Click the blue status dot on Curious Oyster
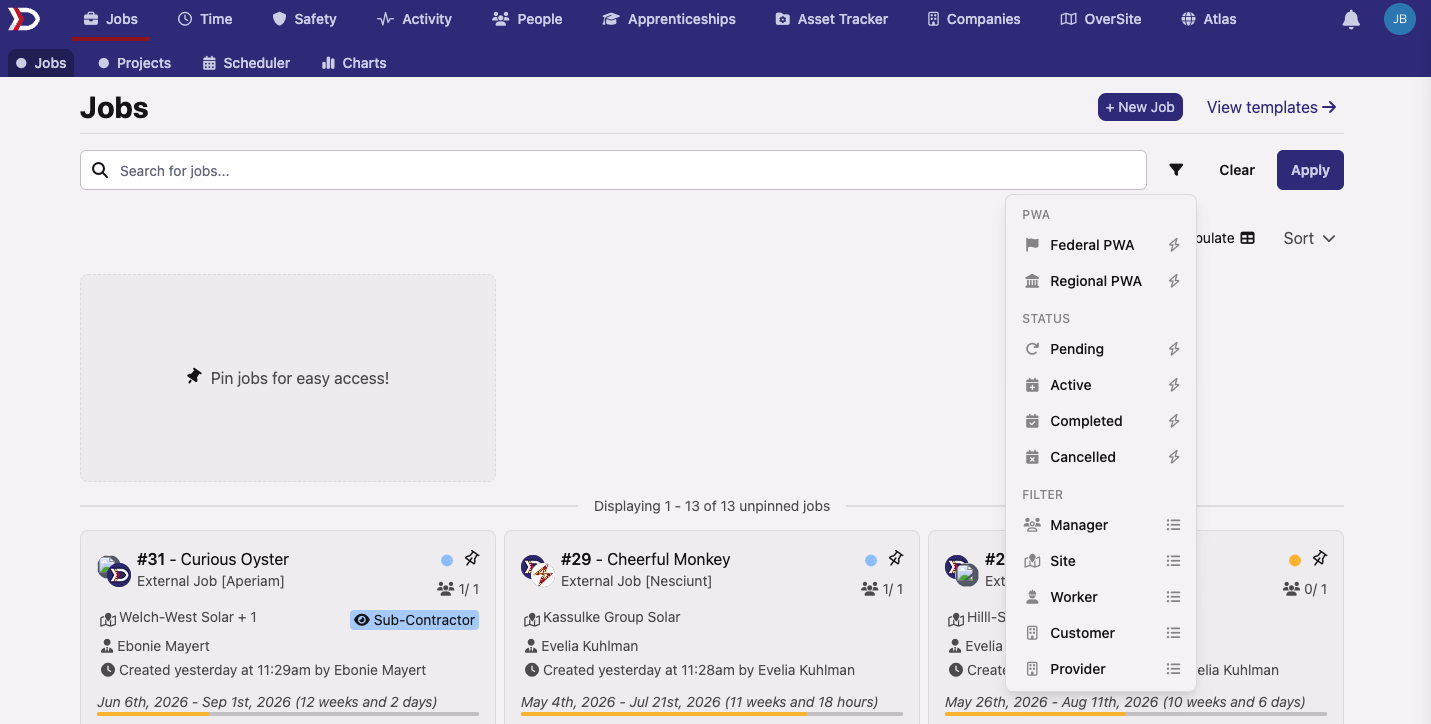The width and height of the screenshot is (1431, 724). 447,560
